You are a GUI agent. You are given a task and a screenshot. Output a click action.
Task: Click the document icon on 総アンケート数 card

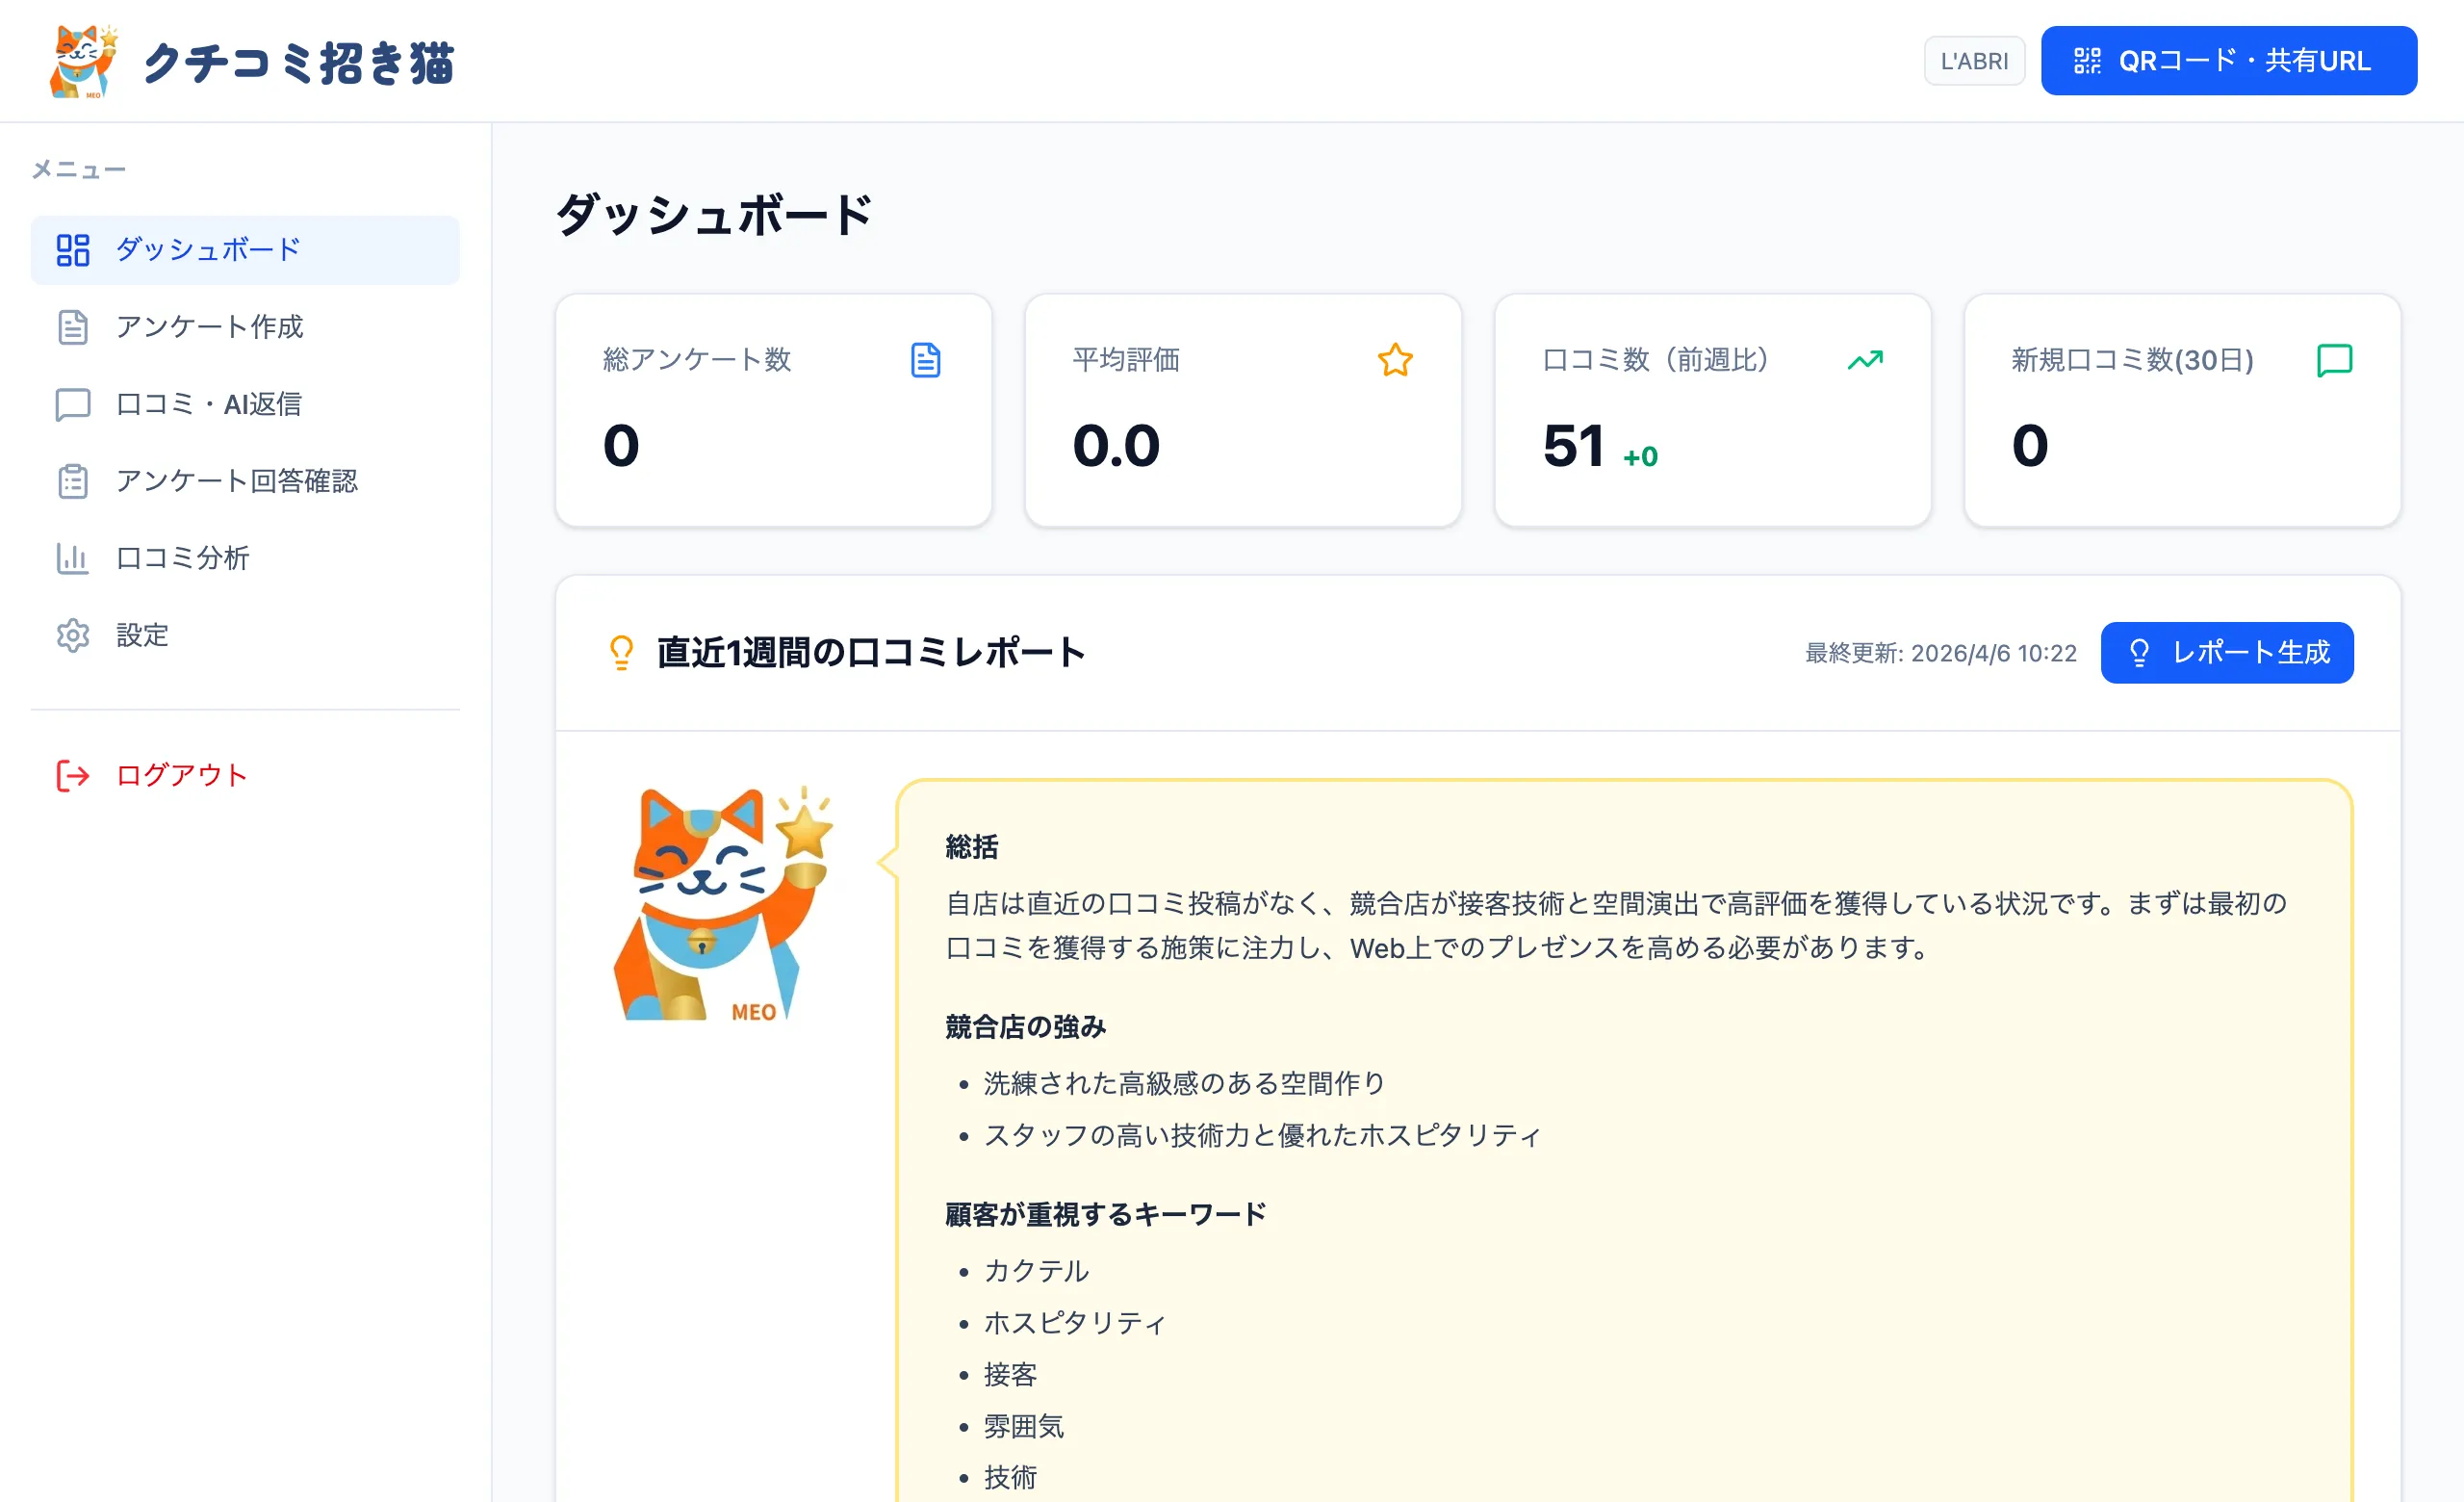pos(925,360)
